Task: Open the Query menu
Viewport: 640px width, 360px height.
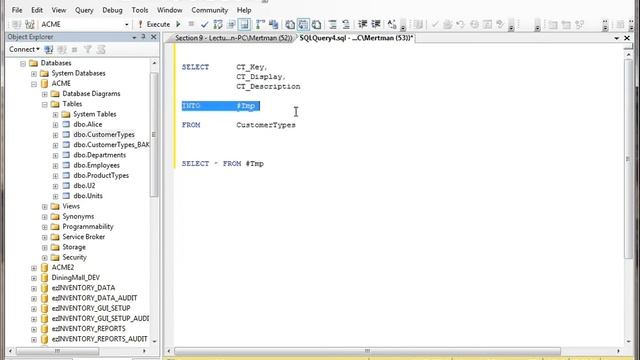Action: tap(84, 10)
